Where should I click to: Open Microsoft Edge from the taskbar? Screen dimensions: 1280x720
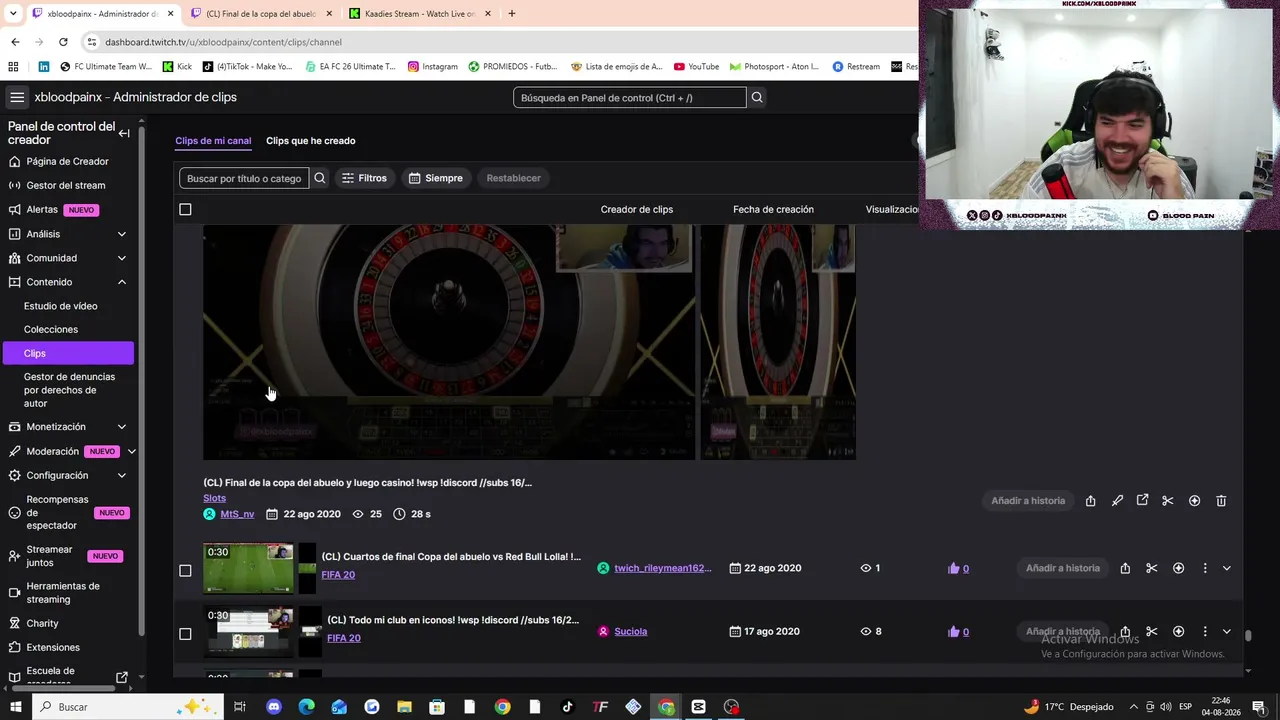[x=306, y=707]
